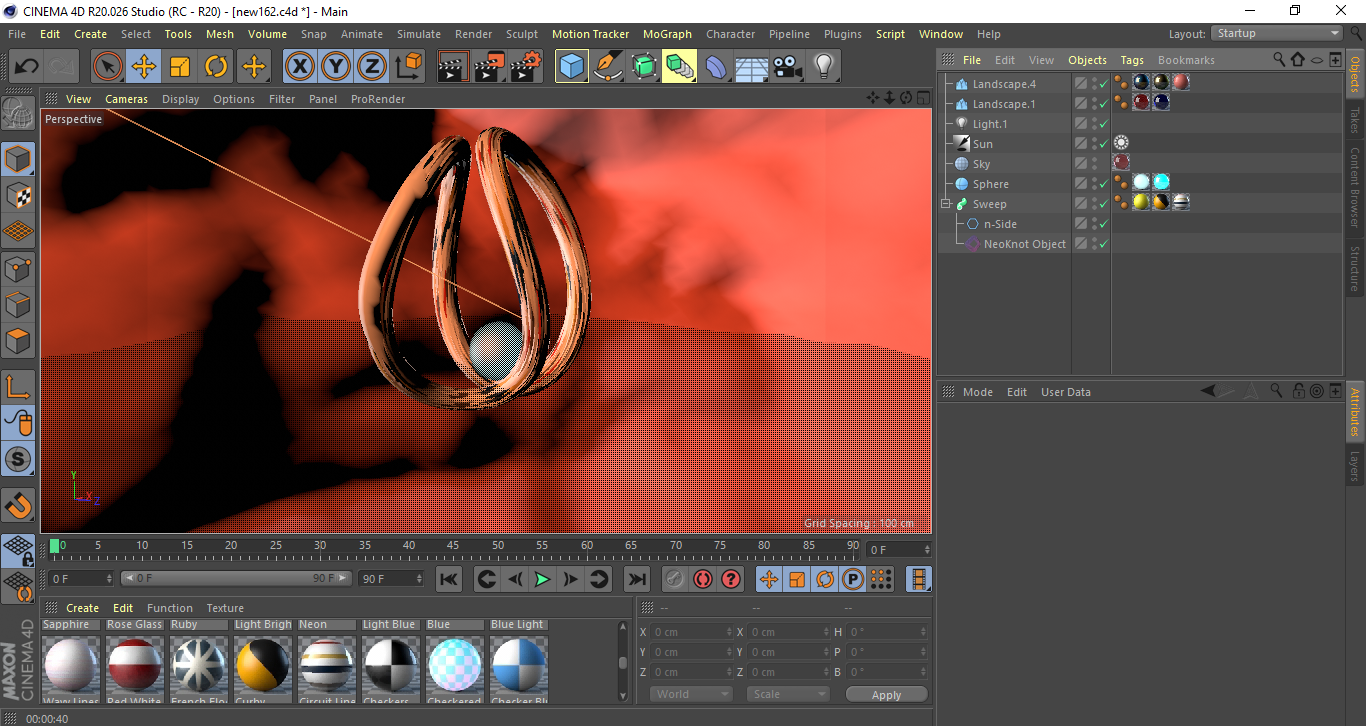Open Object Manager Tags menu

(x=1132, y=60)
